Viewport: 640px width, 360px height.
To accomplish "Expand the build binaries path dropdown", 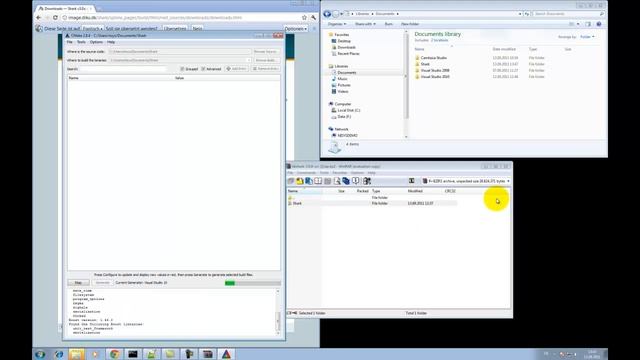I will (249, 60).
